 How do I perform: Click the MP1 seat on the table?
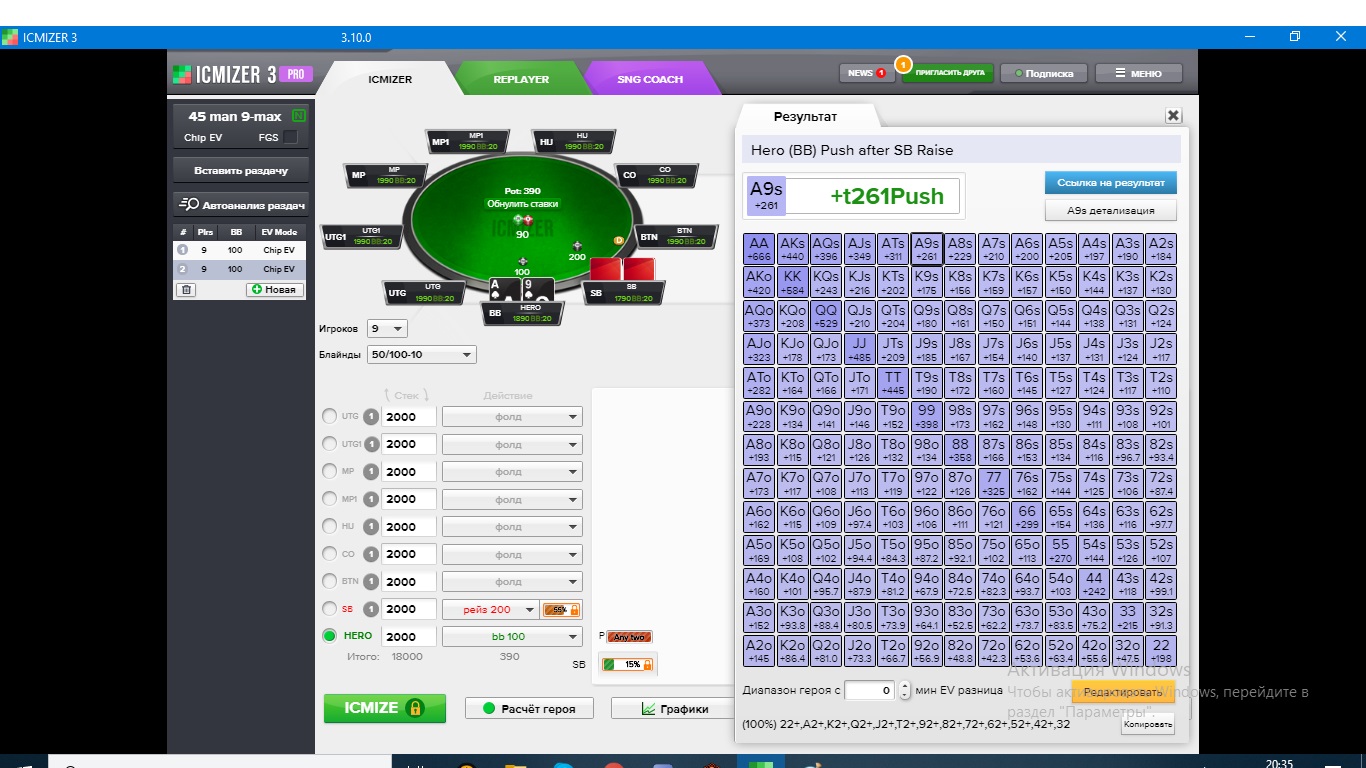468,142
